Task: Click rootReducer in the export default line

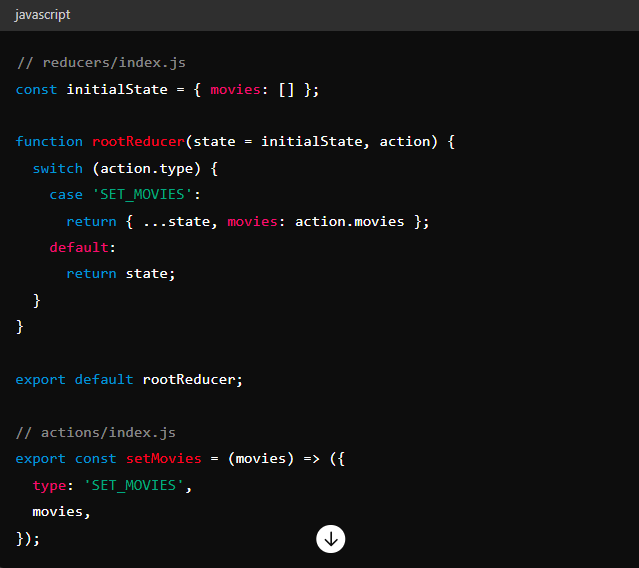Action: coord(189,379)
